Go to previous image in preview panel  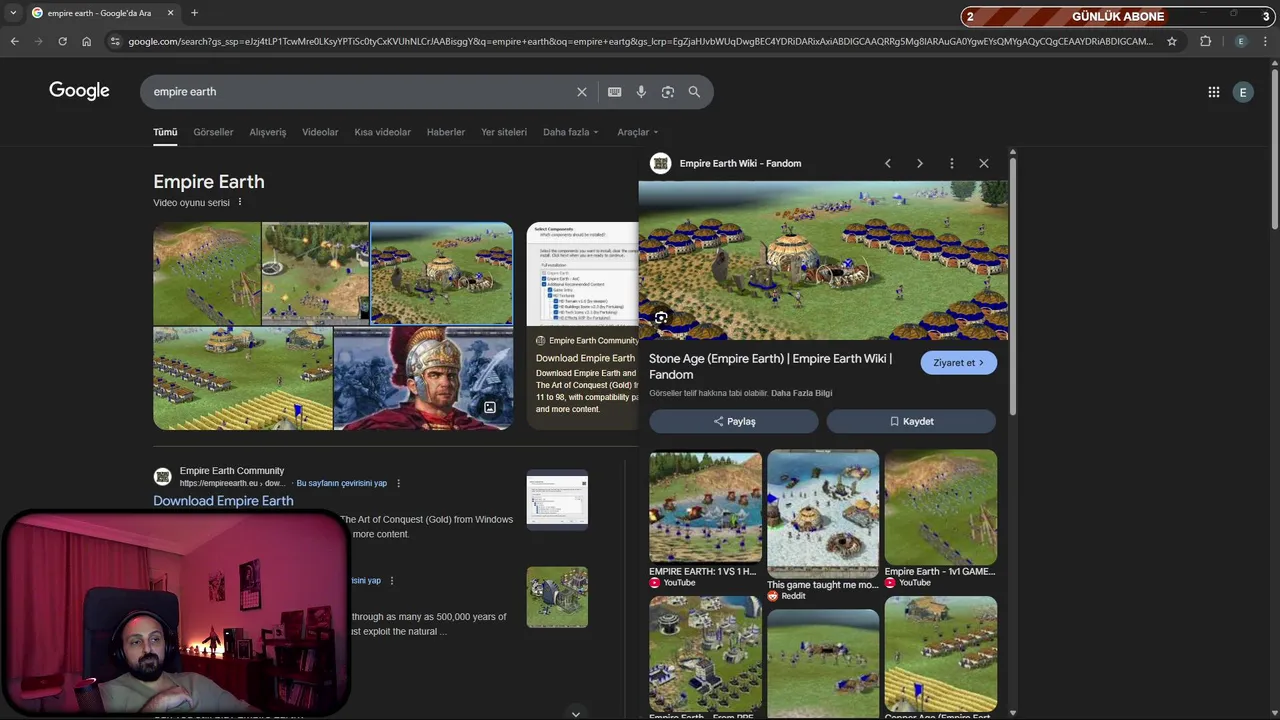[888, 163]
